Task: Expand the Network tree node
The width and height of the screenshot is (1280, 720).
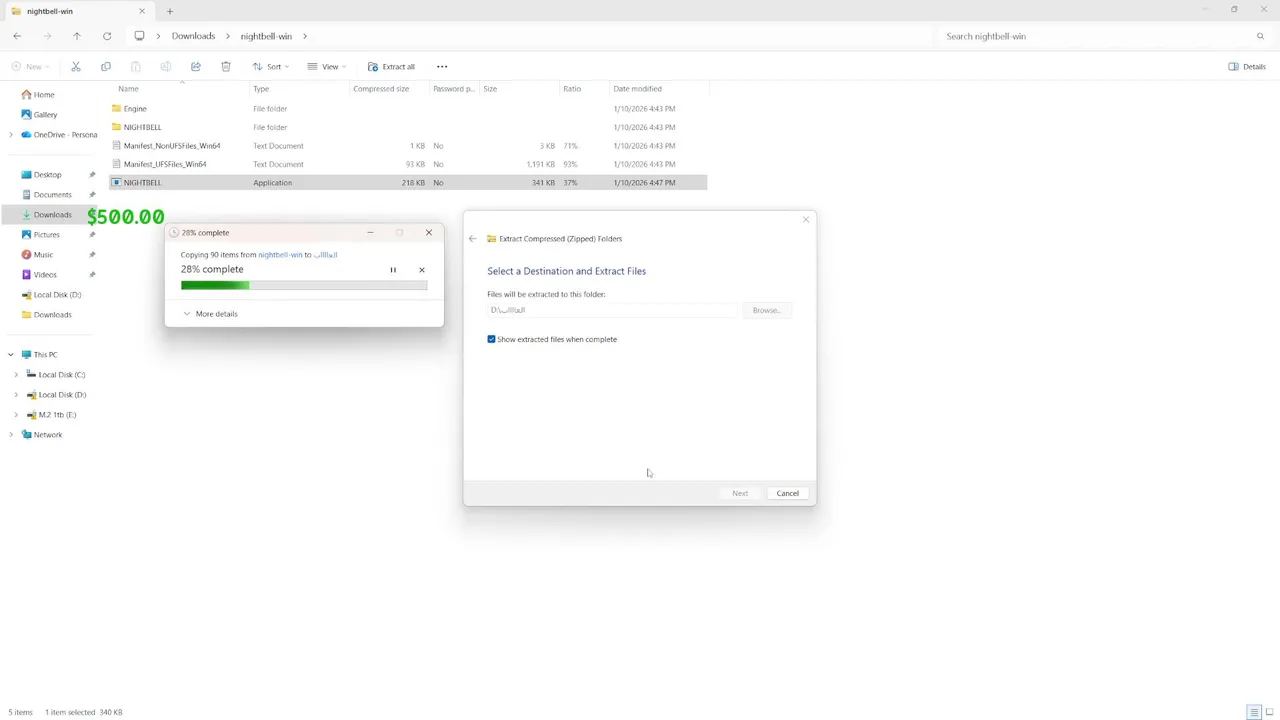Action: 11,435
